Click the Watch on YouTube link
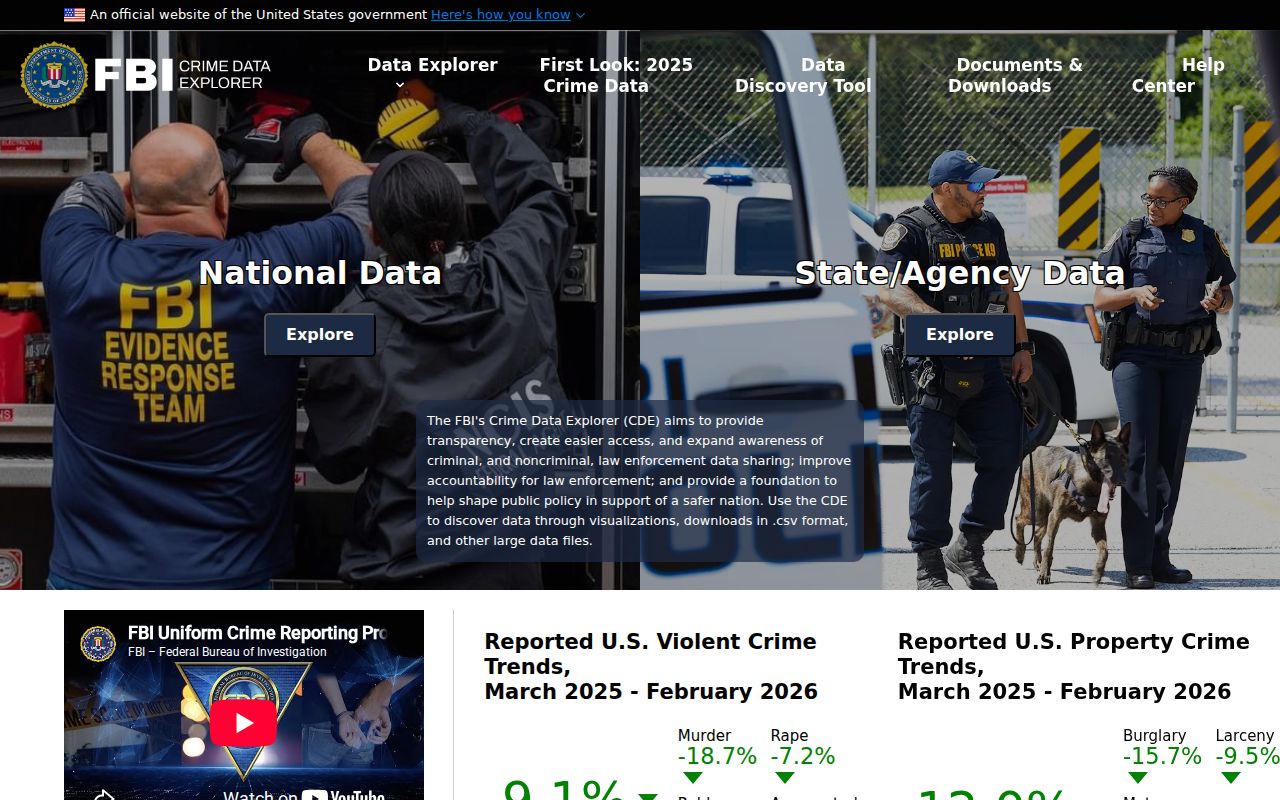 [303, 794]
